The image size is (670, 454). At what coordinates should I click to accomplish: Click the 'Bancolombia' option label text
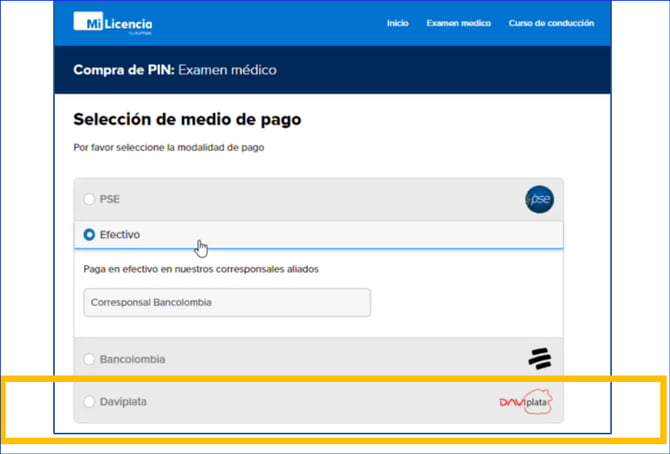point(132,360)
